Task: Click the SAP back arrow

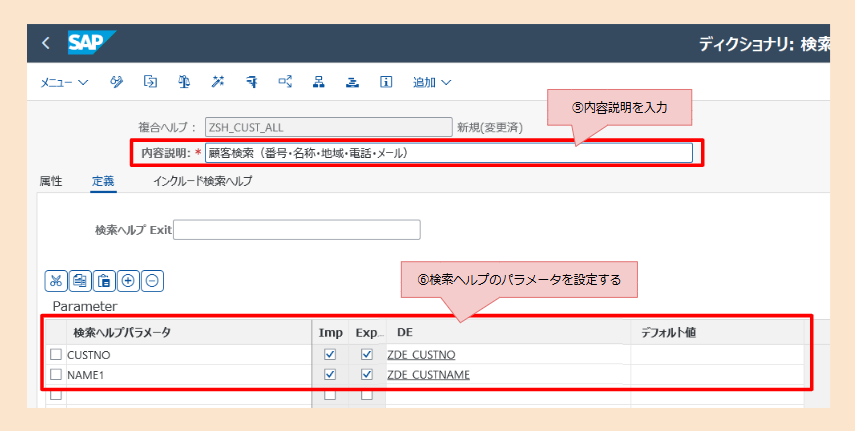Action: pyautogui.click(x=46, y=44)
